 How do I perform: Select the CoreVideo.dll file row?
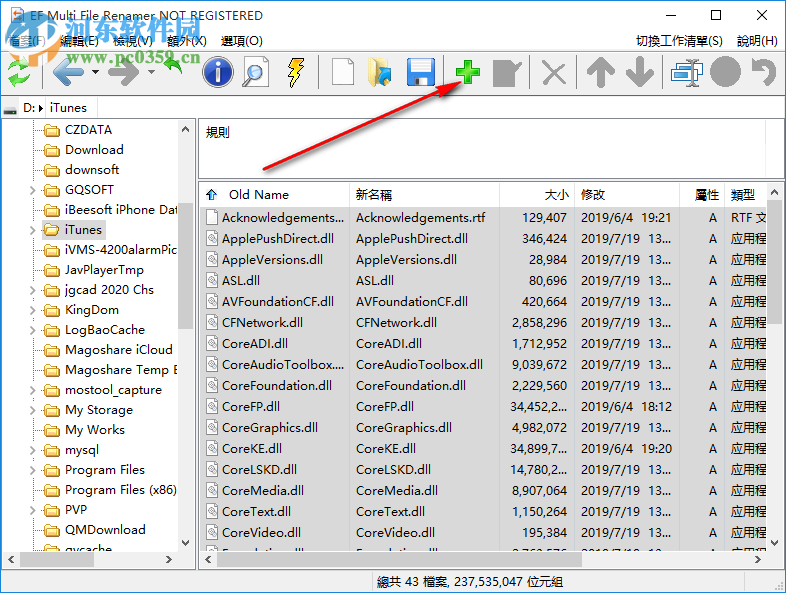pyautogui.click(x=483, y=532)
